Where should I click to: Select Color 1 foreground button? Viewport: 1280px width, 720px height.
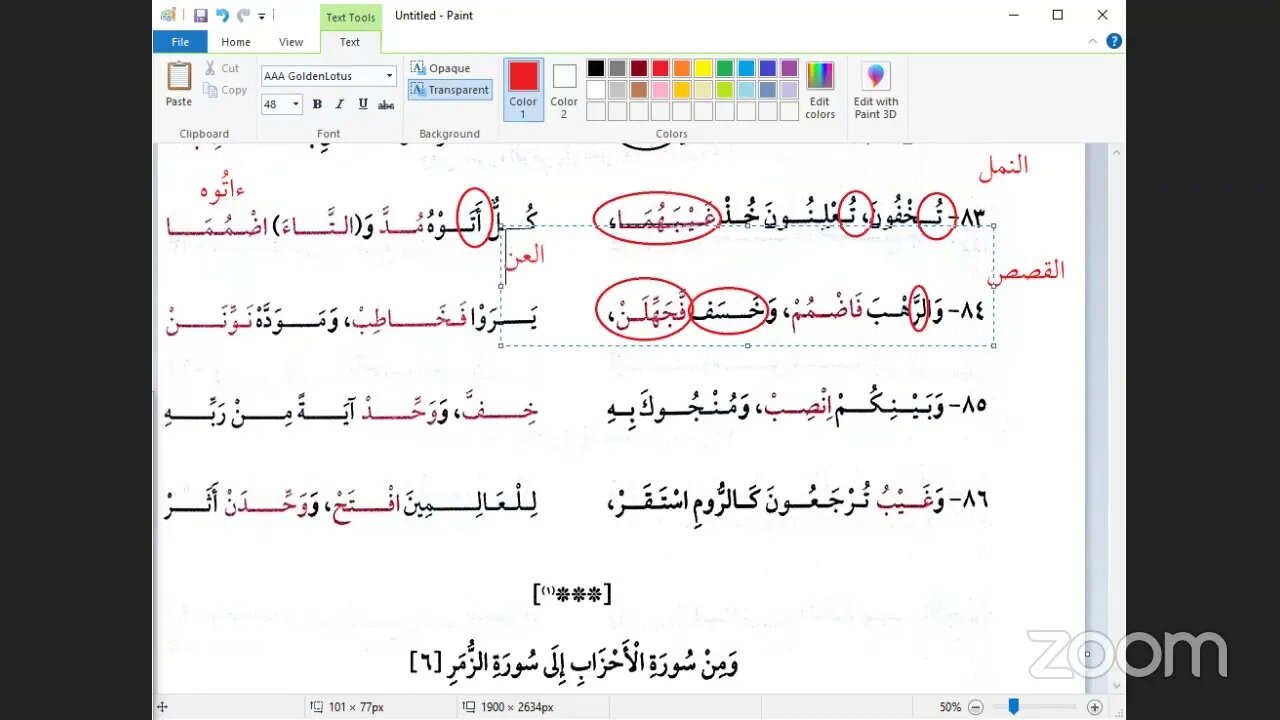click(523, 89)
